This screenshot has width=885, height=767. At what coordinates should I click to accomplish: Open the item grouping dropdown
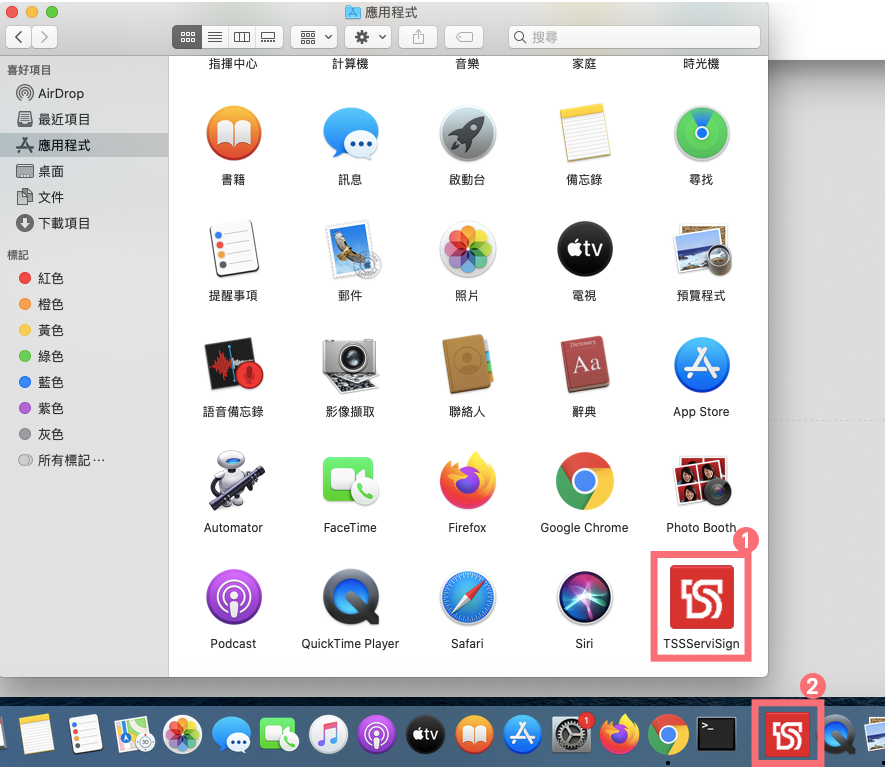click(314, 37)
